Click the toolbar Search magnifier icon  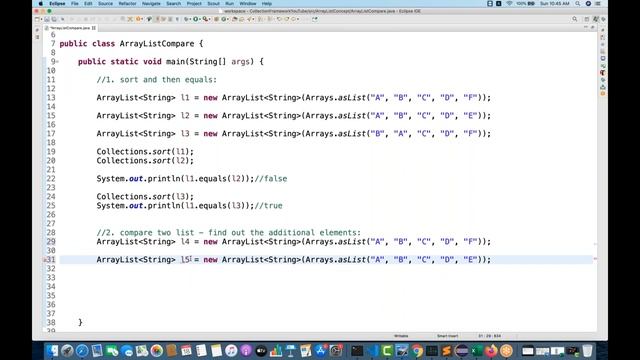(x=575, y=19)
